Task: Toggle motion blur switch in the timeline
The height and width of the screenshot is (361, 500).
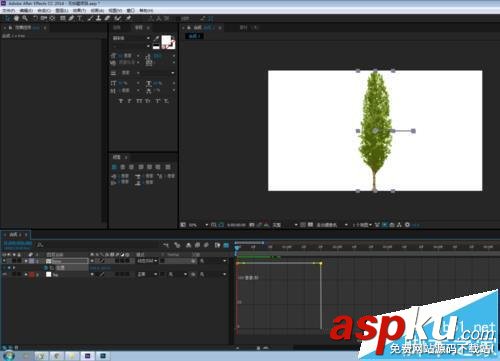Action: [x=207, y=245]
